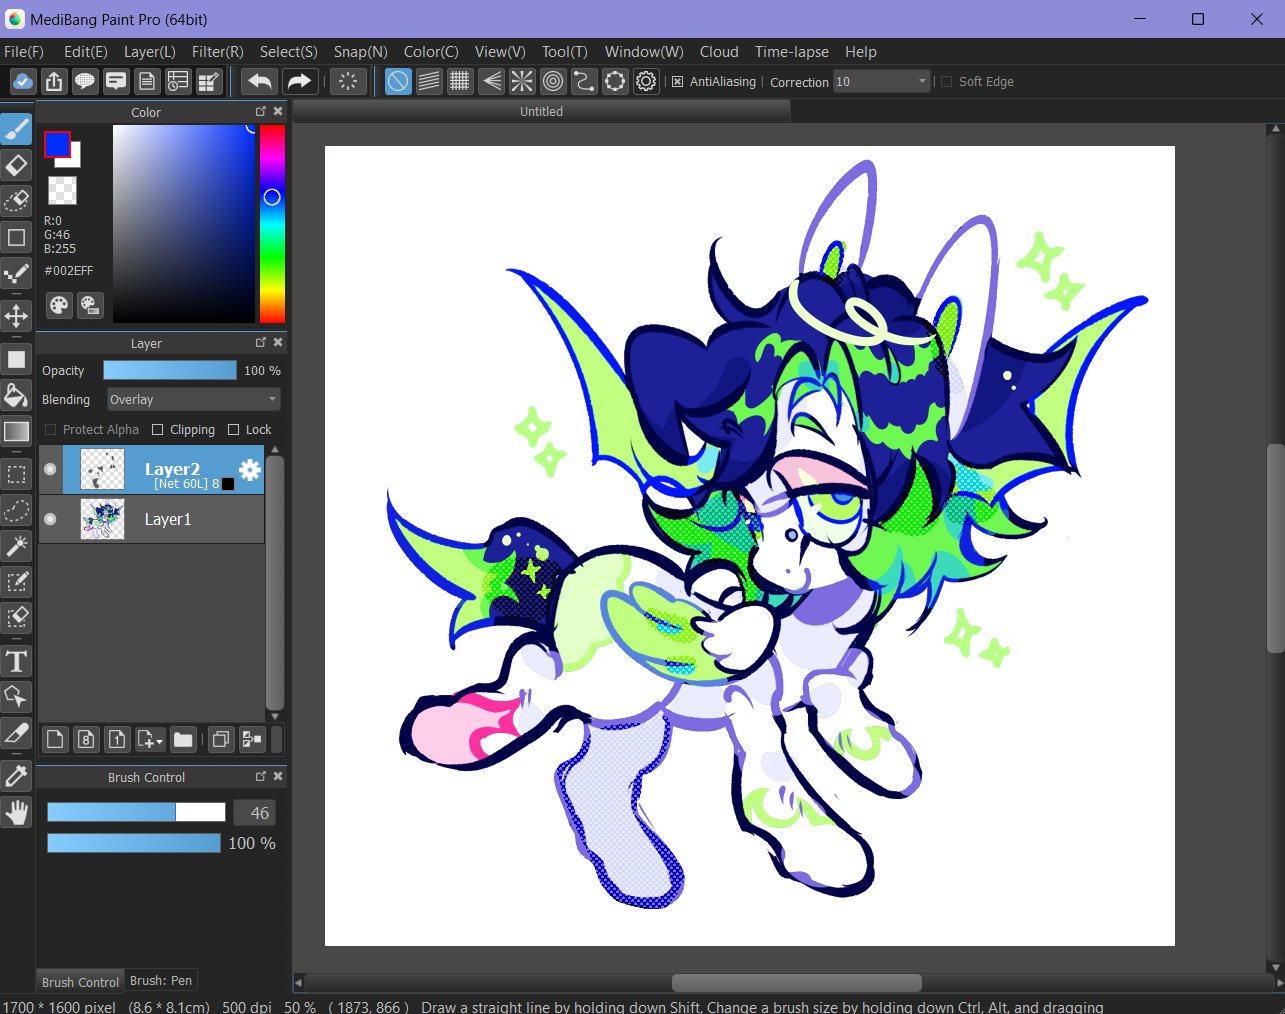Viewport: 1285px width, 1014px height.
Task: Select the Text tool
Action: 17,661
